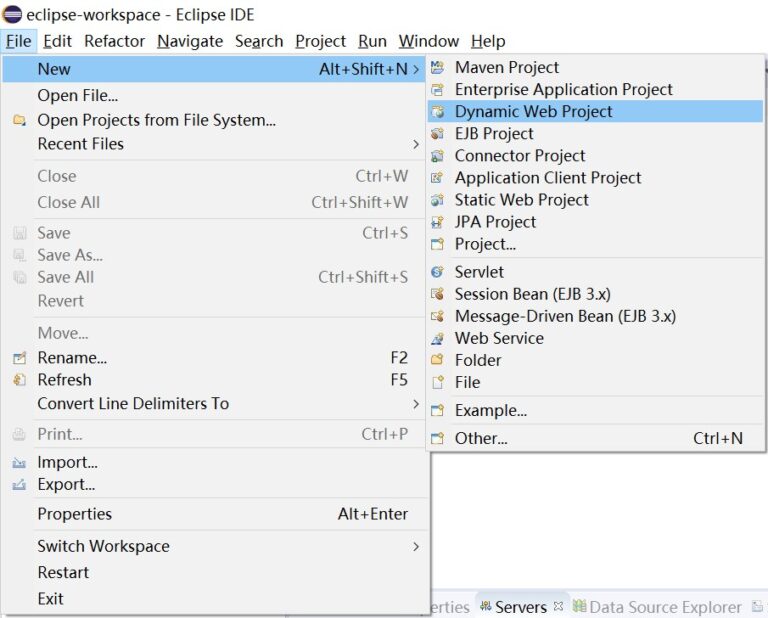Click the Session Bean (EJB 3.x) icon

[437, 294]
